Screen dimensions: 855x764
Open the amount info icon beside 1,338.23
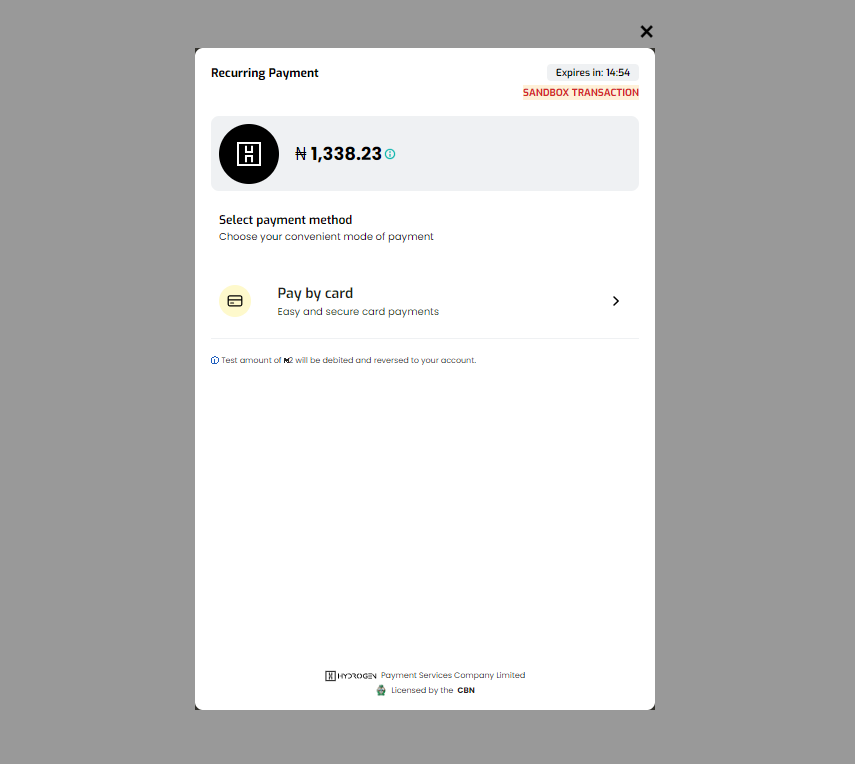click(390, 154)
